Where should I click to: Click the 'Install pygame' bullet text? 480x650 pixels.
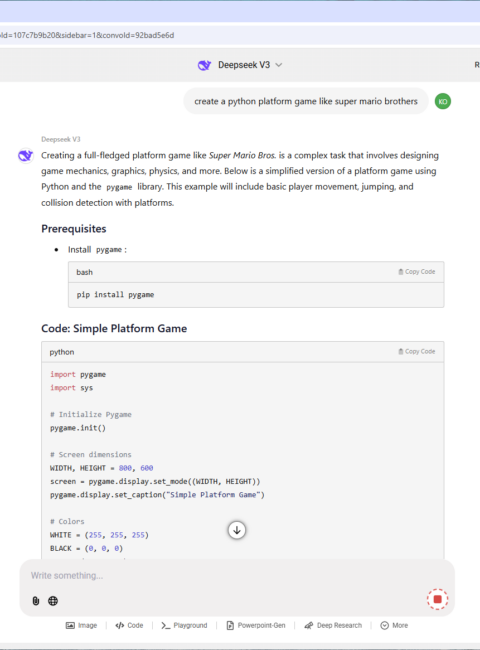pos(97,250)
